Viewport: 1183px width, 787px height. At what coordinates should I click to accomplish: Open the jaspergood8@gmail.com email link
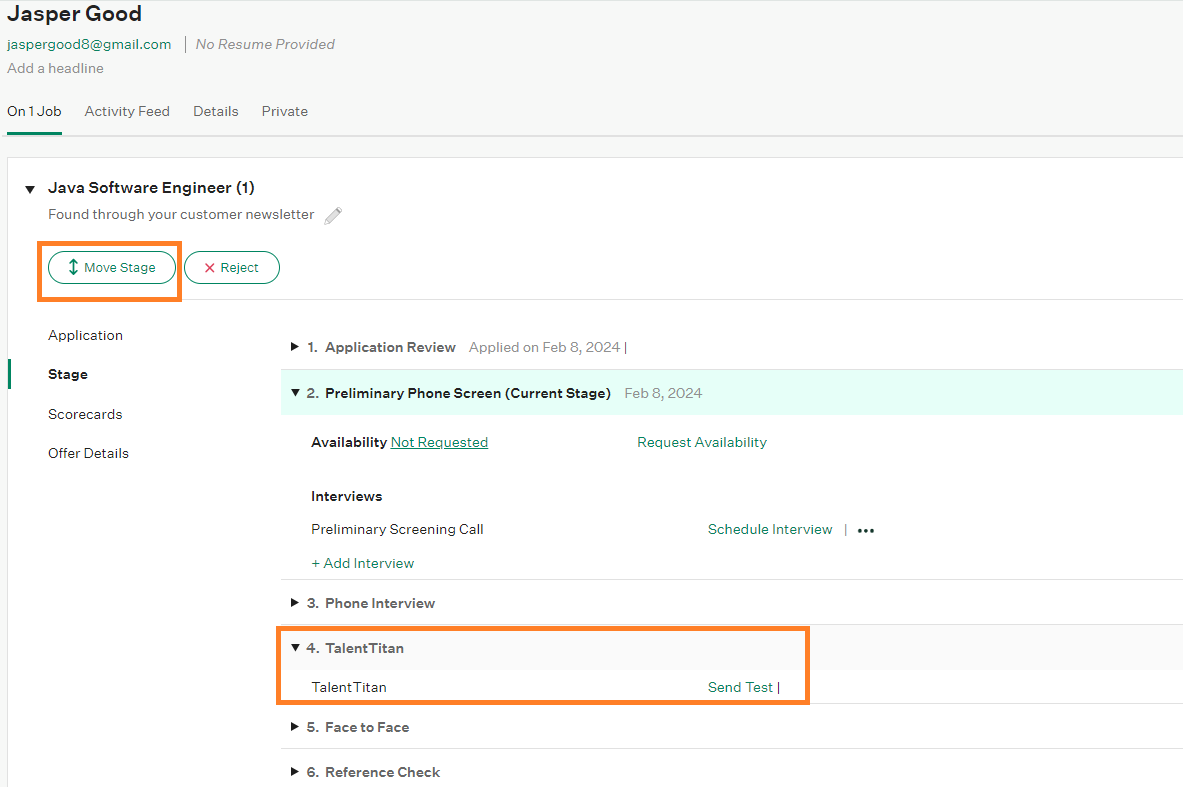(x=89, y=45)
